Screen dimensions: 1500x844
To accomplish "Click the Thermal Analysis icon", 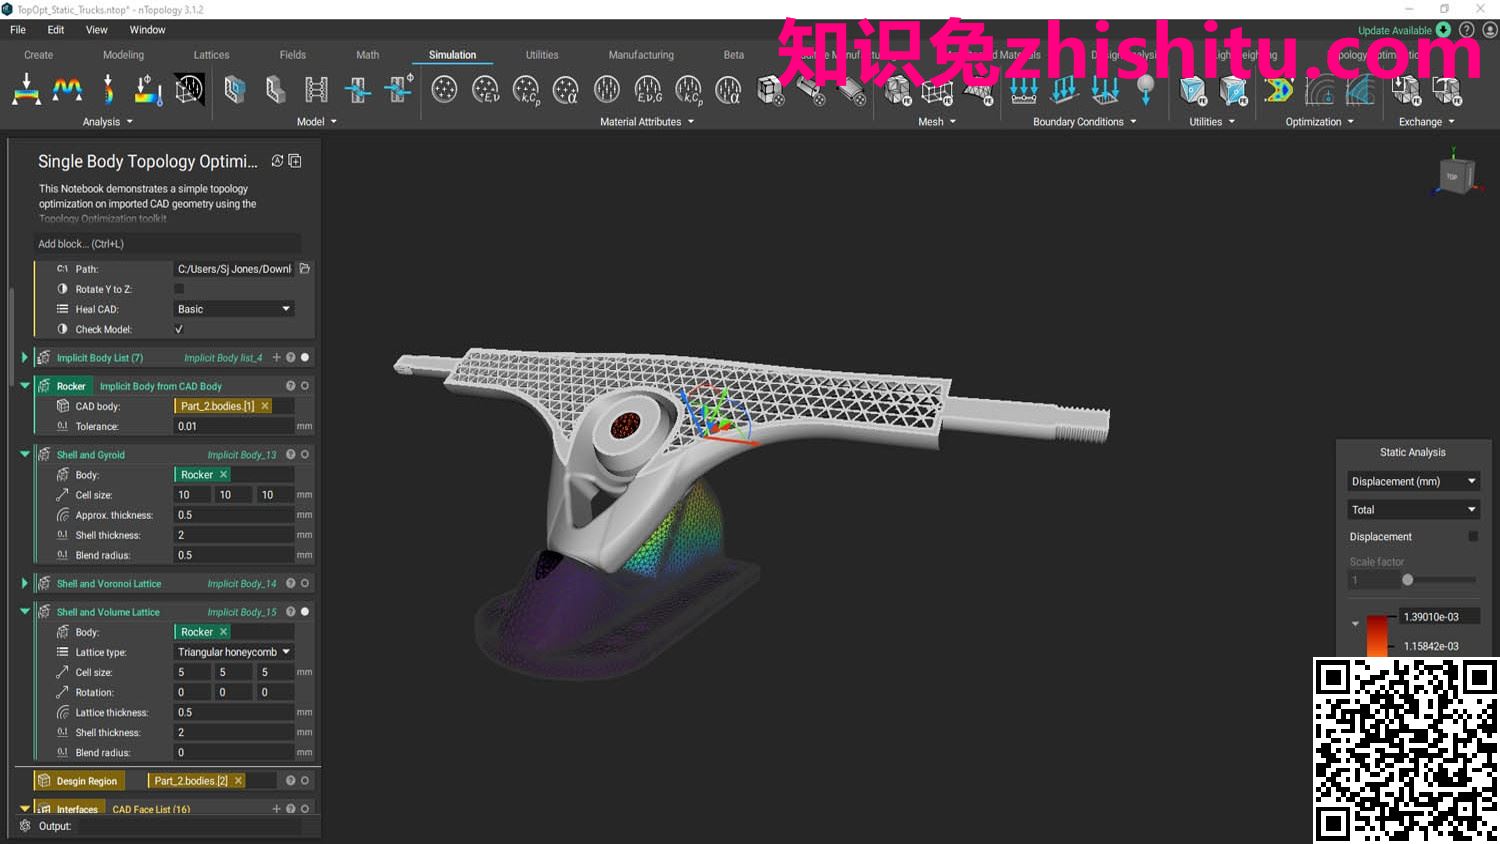I will tap(148, 90).
